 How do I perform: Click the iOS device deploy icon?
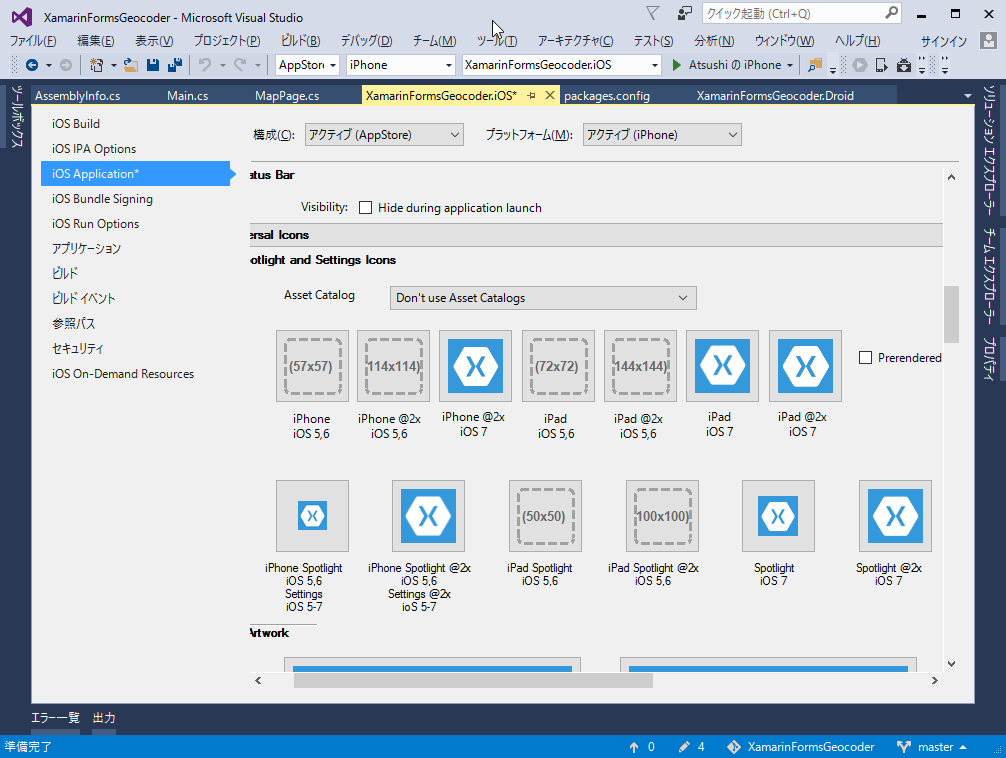pyautogui.click(x=882, y=65)
